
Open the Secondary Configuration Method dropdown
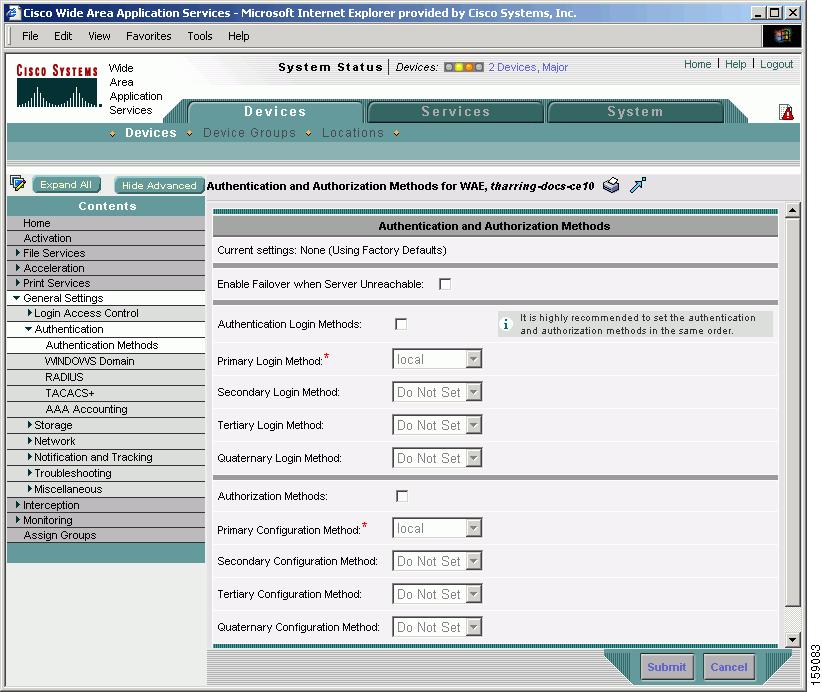pyautogui.click(x=437, y=561)
